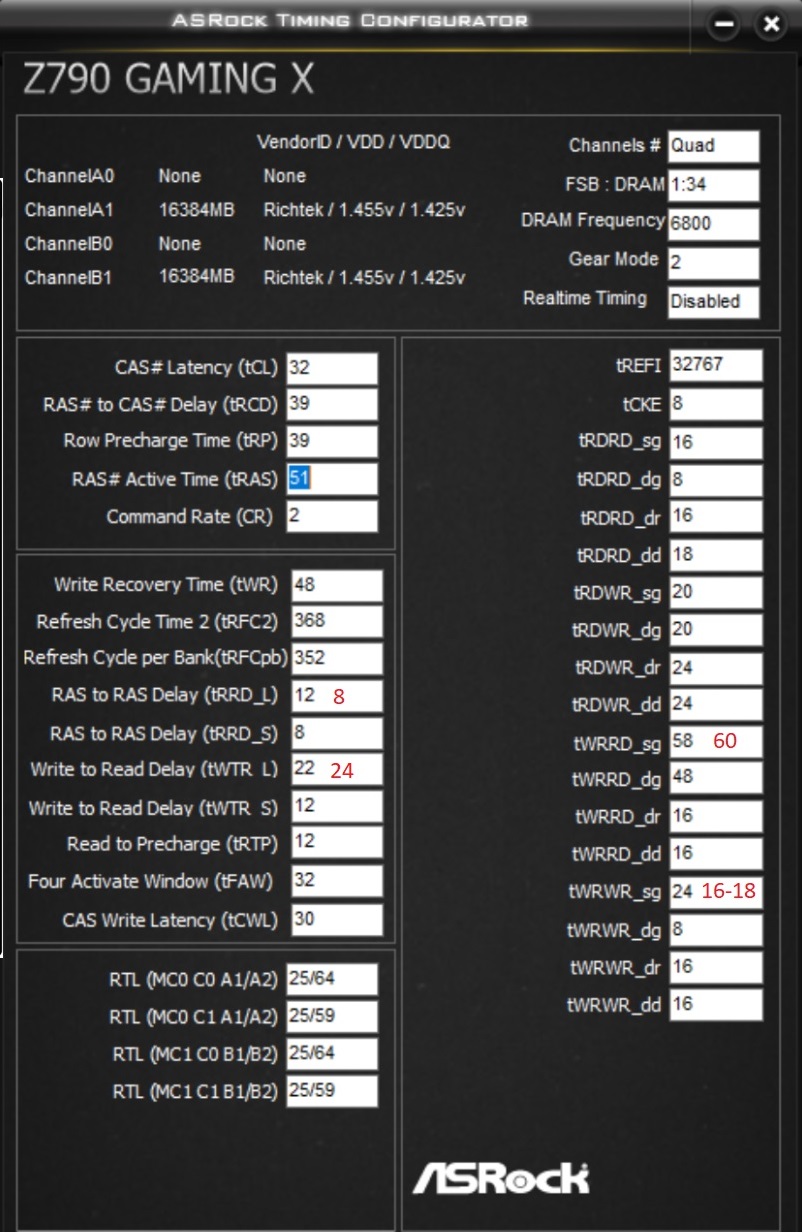Select the tRDWR_dd field
Screen dimensions: 802x1232
click(x=716, y=704)
